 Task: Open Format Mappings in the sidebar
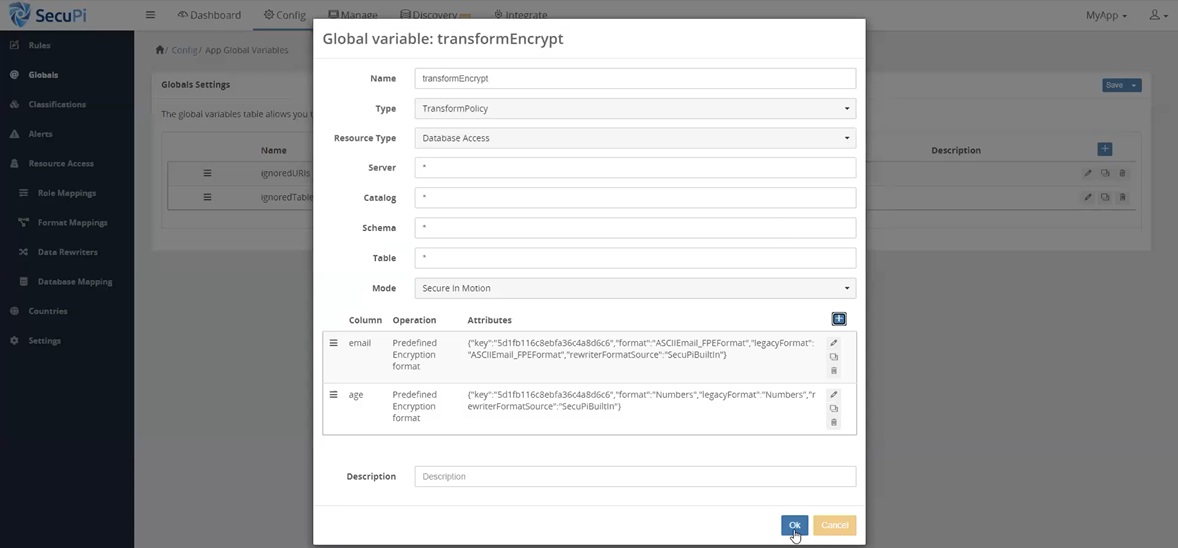pos(72,223)
